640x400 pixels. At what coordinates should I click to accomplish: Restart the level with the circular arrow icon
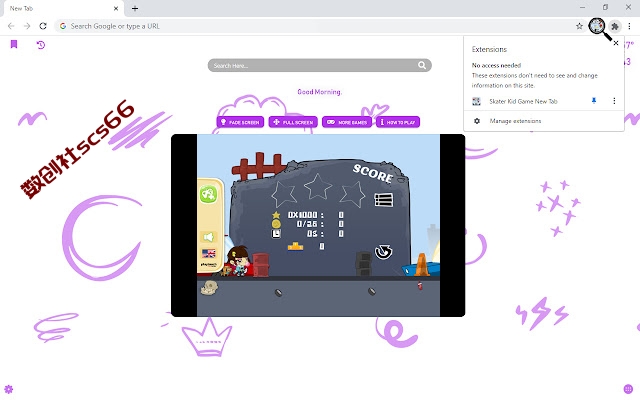(383, 251)
